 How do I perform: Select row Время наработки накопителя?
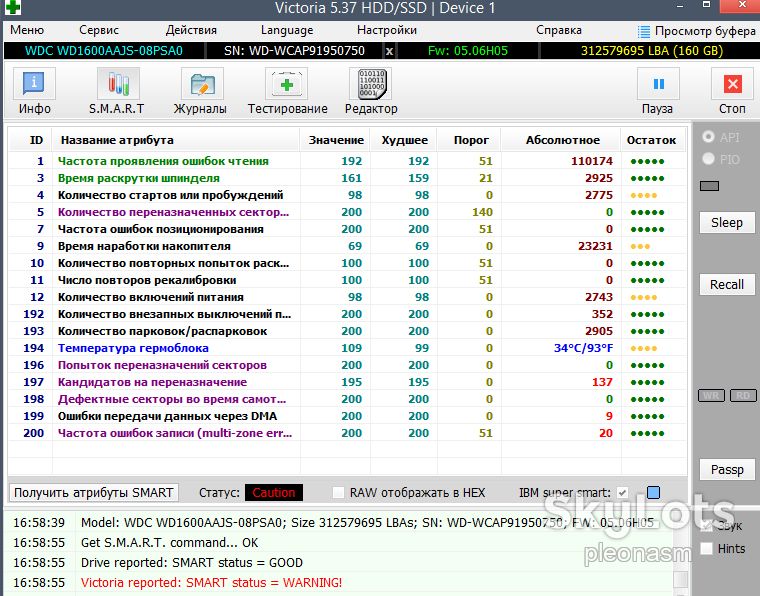point(347,246)
